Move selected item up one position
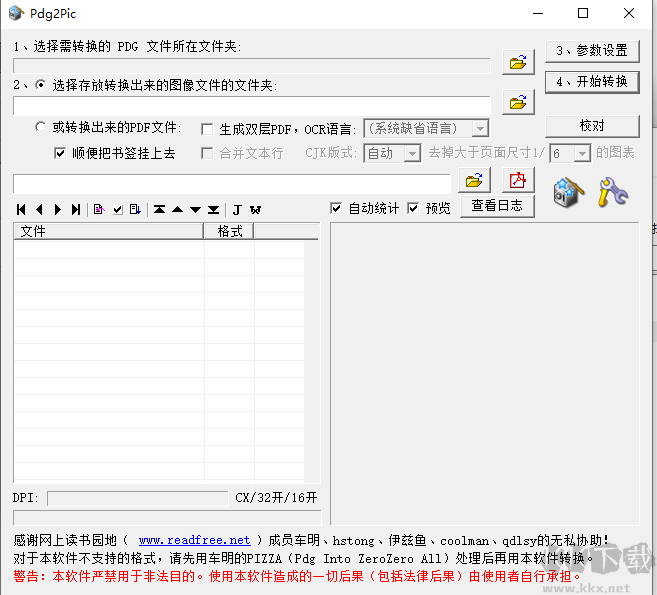Image resolution: width=657 pixels, height=595 pixels. pos(178,210)
